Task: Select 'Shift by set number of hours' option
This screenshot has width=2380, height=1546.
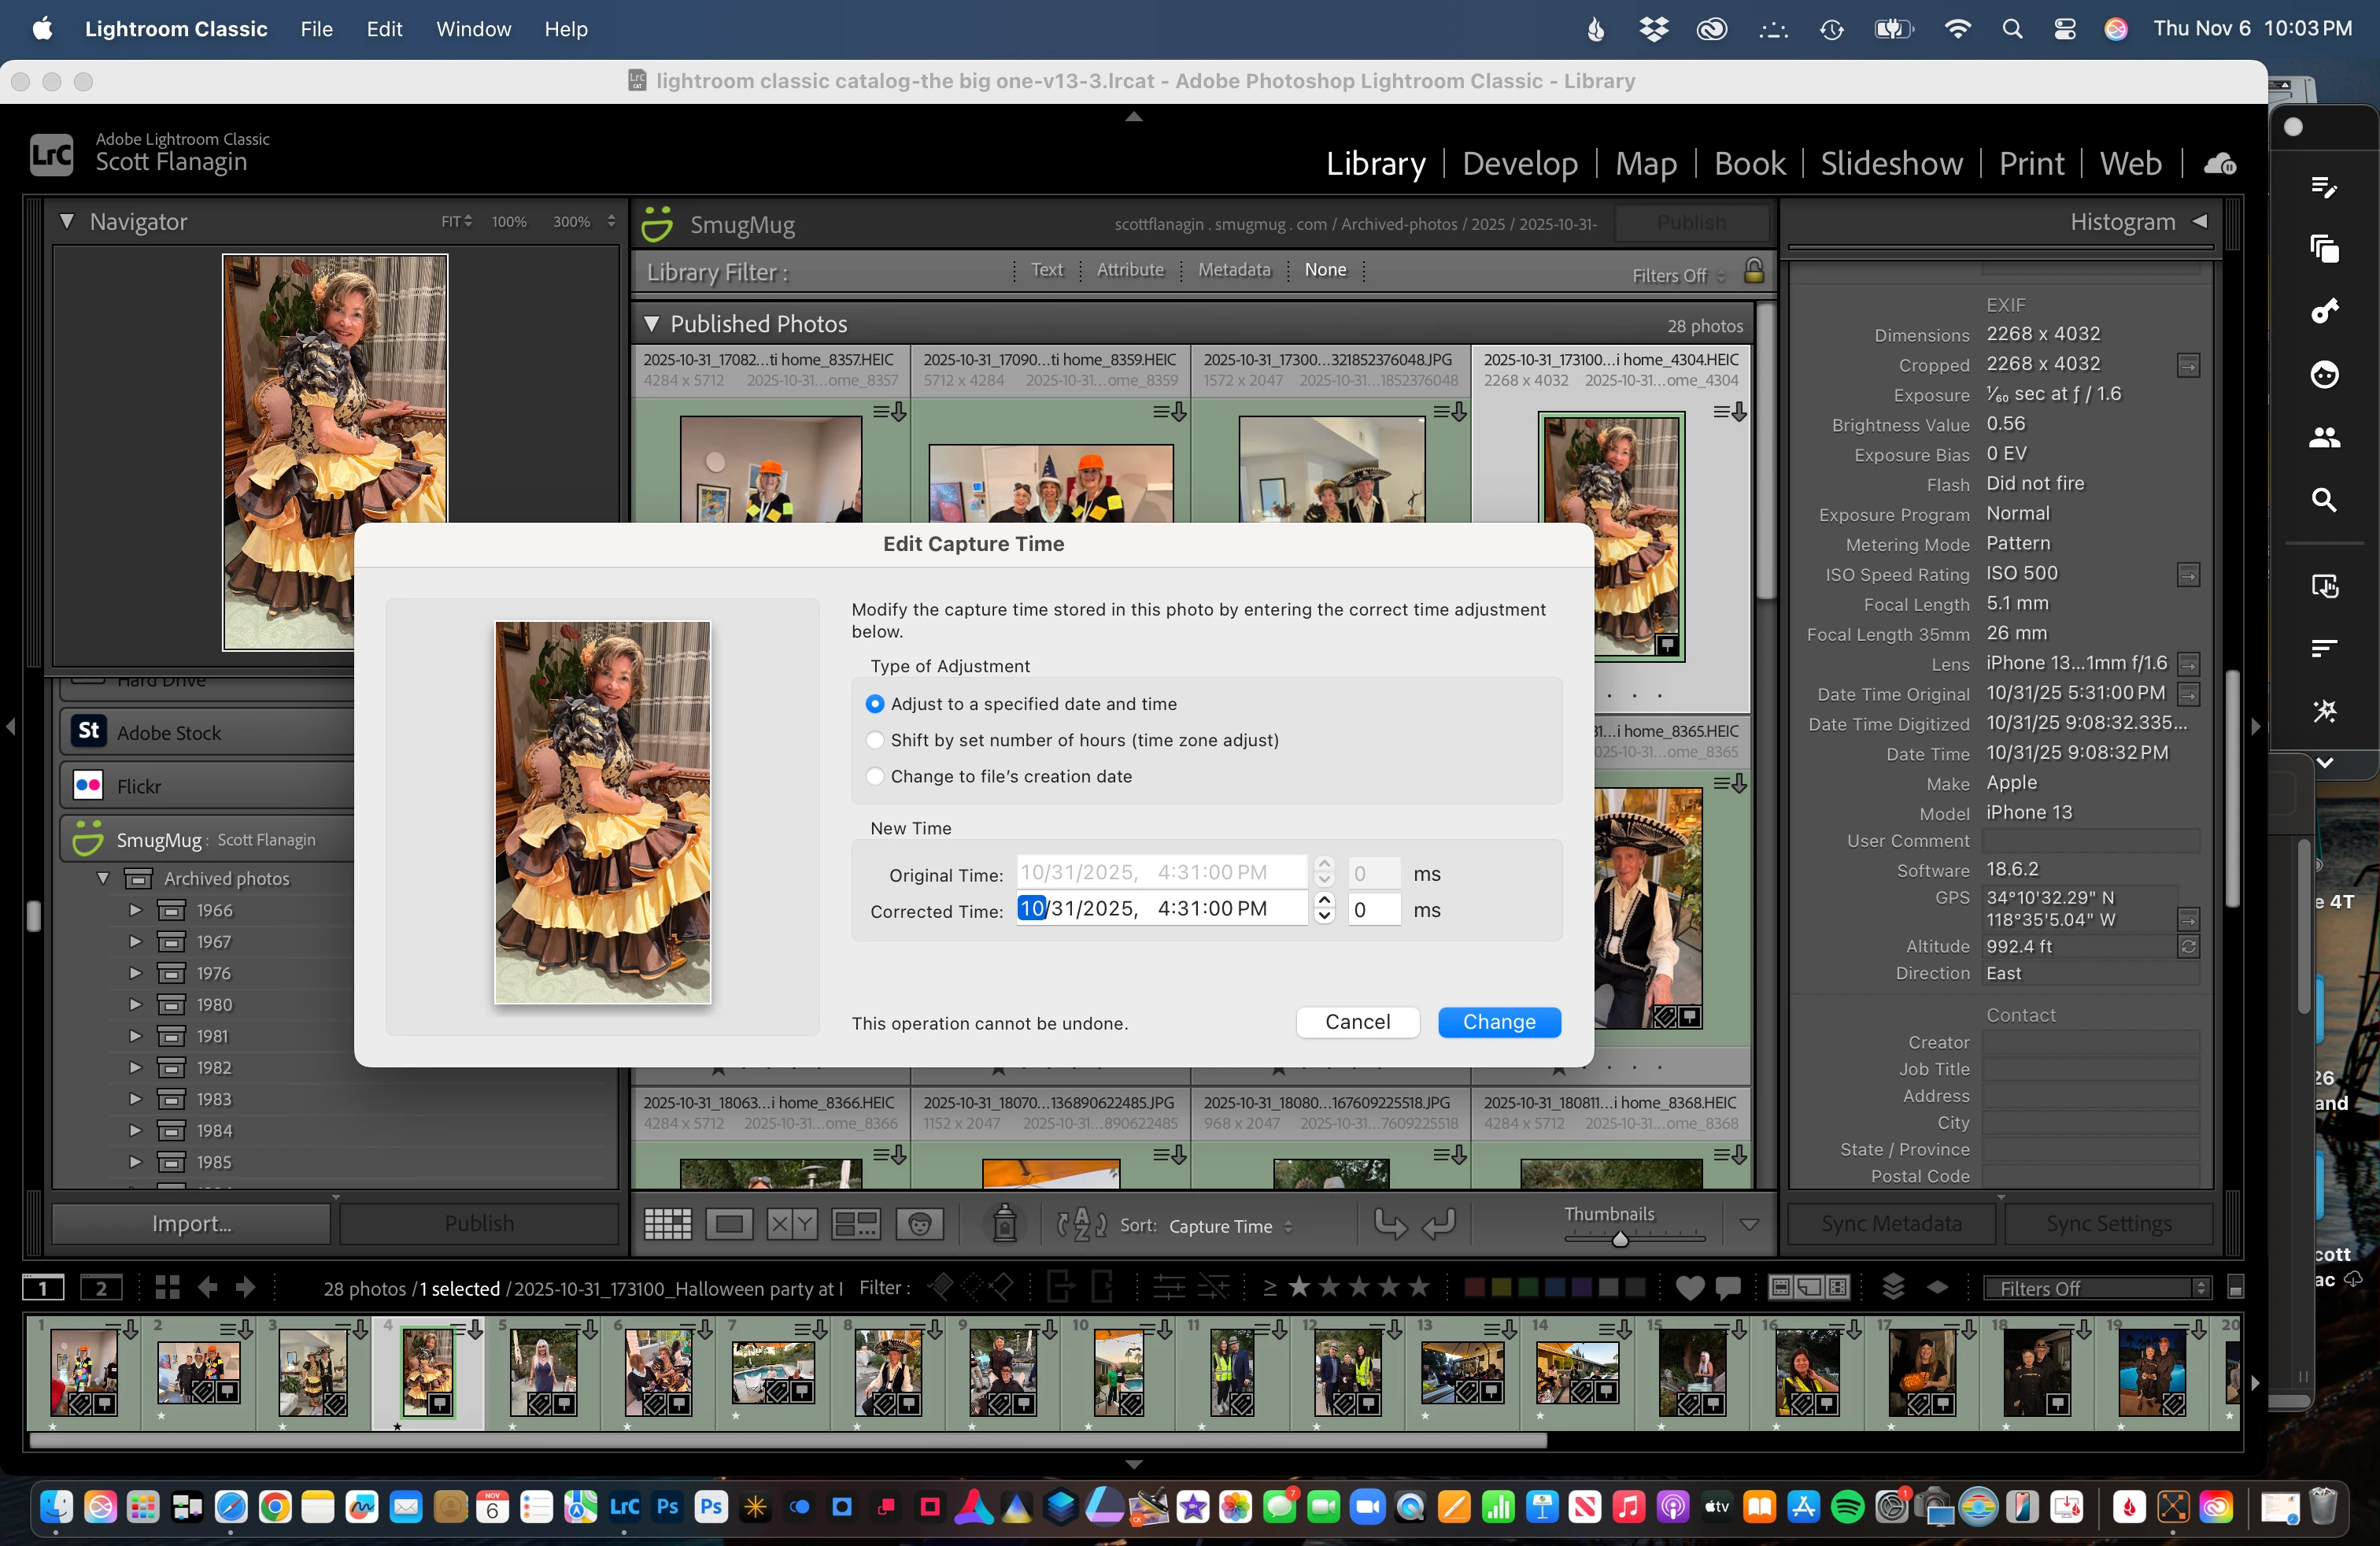Action: (x=875, y=740)
